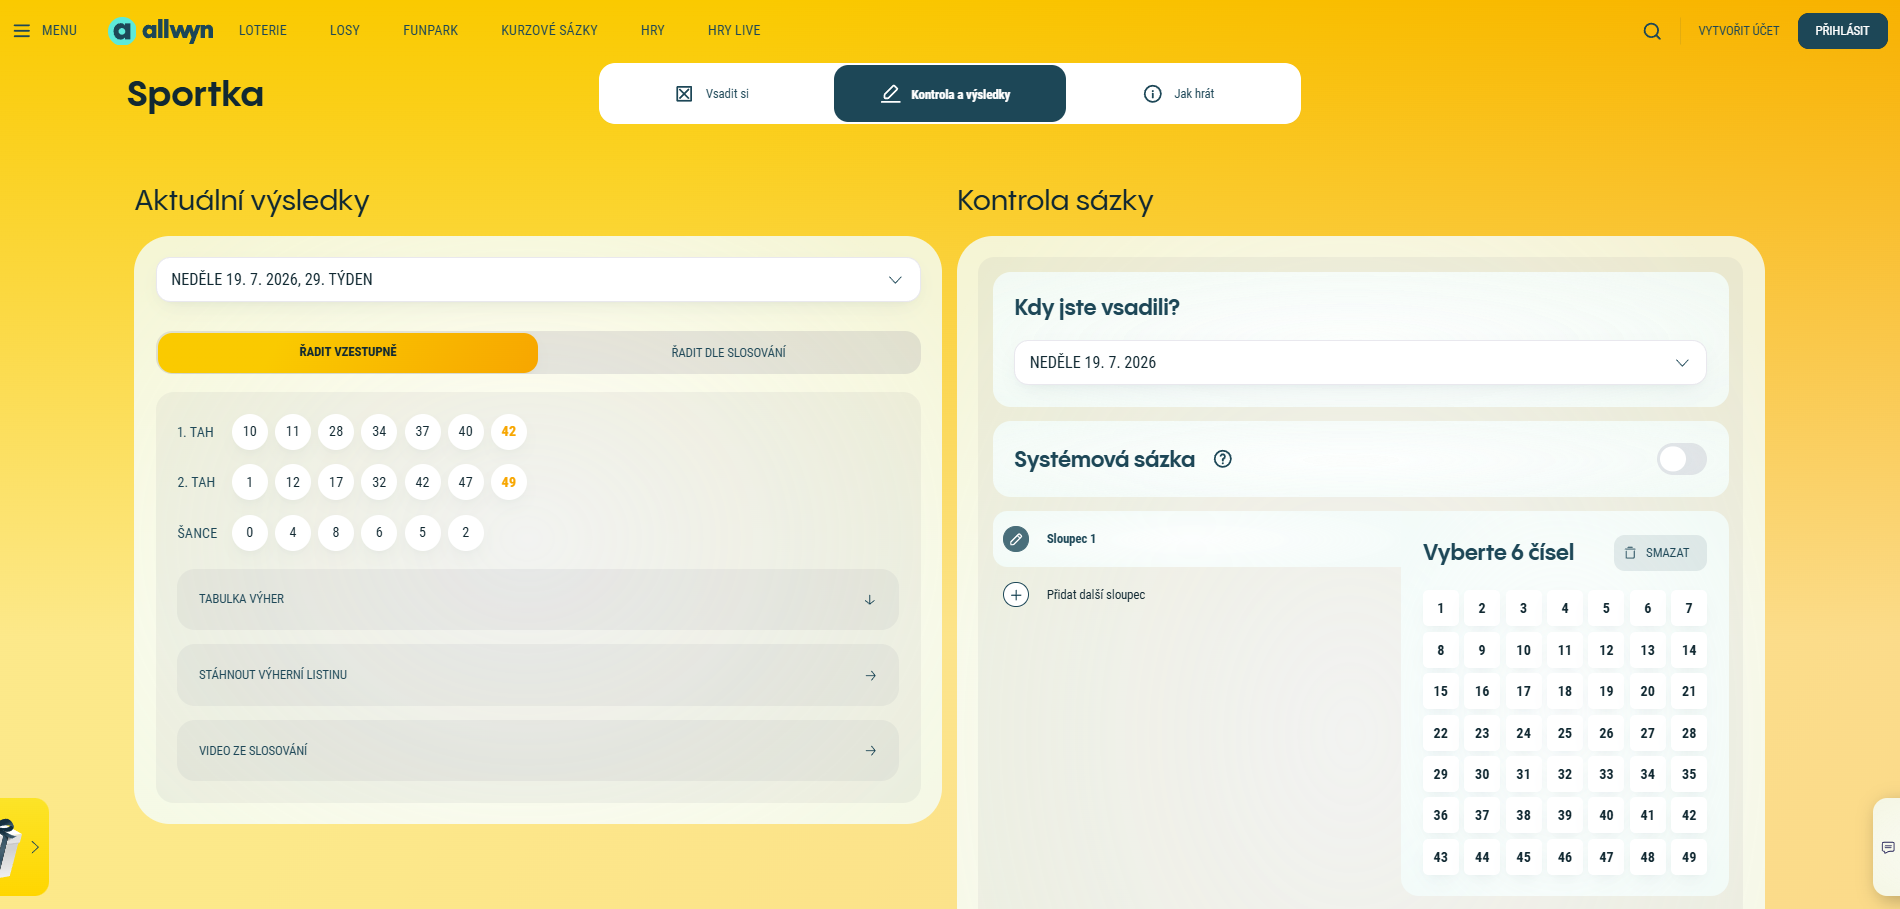
Task: Click the chevron of the results date dropdown
Action: tap(895, 280)
